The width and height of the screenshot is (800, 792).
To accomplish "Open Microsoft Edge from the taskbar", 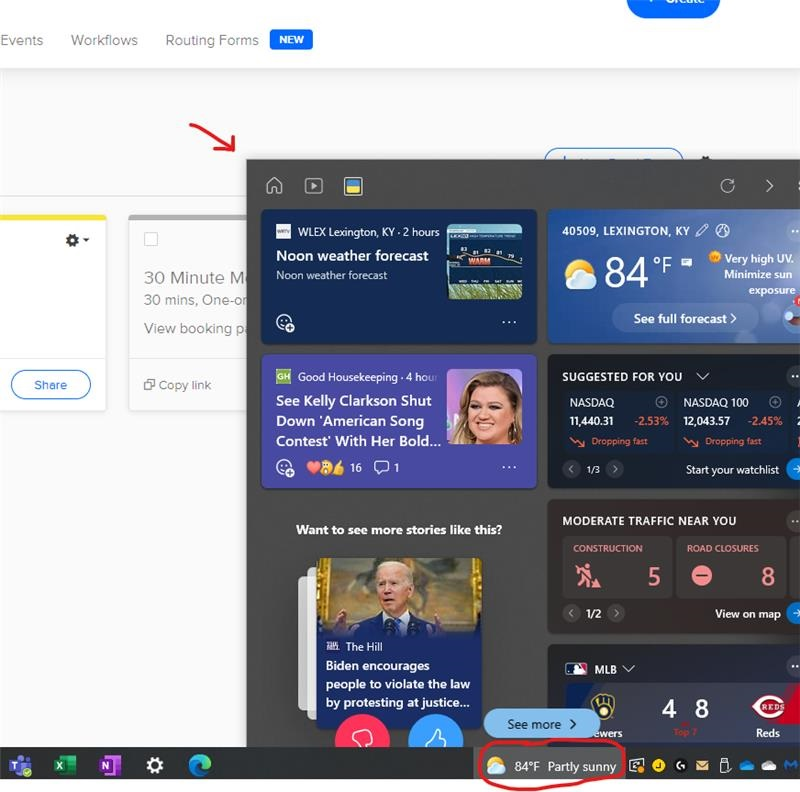I will pos(199,765).
